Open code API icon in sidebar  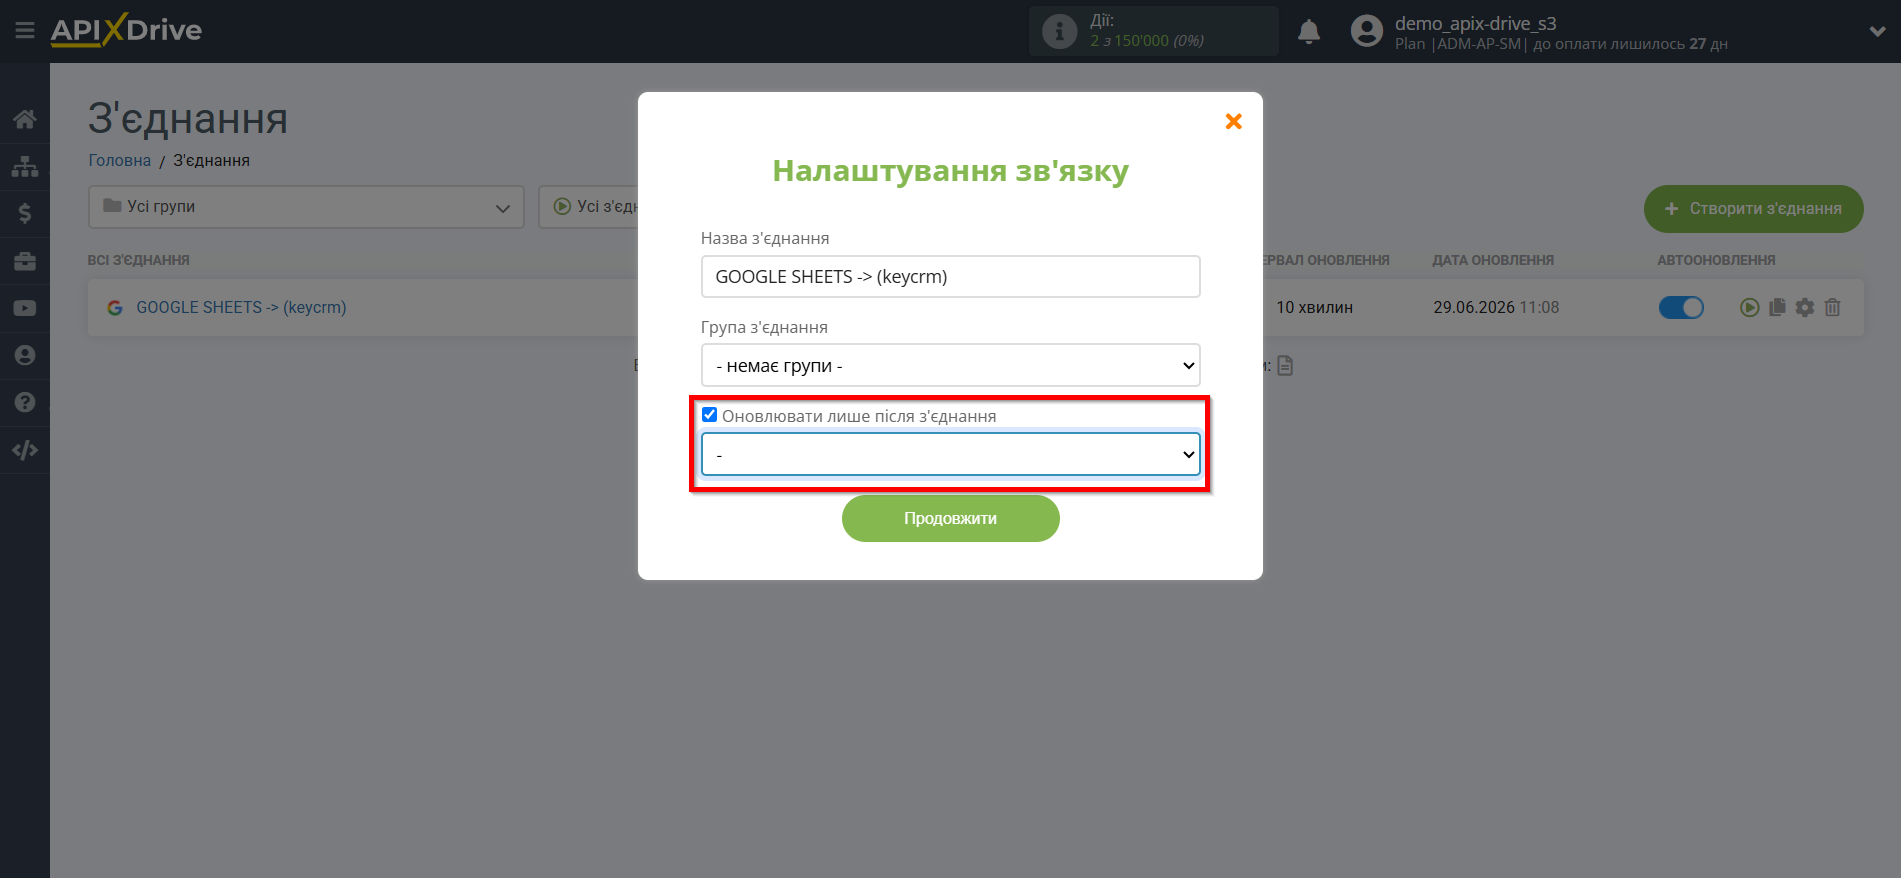coord(25,450)
